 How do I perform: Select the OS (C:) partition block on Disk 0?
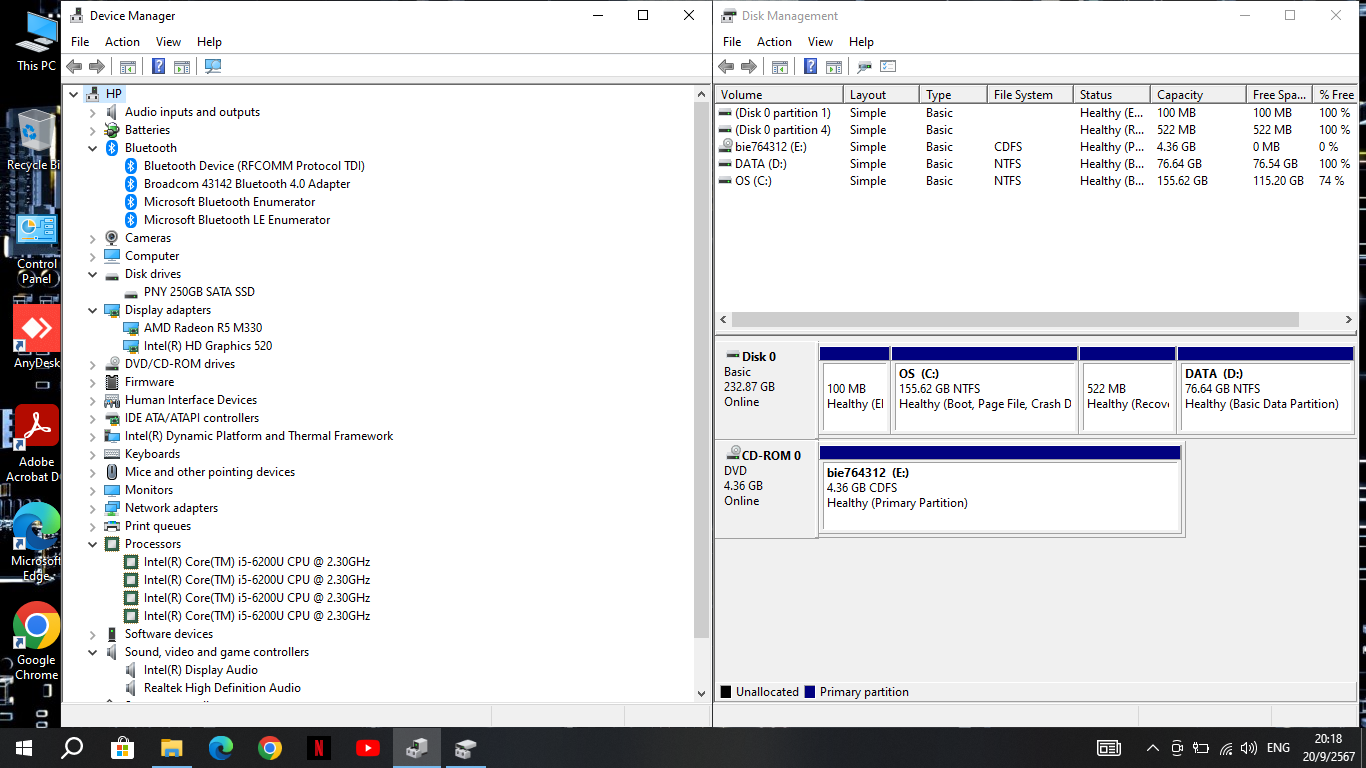tap(984, 396)
